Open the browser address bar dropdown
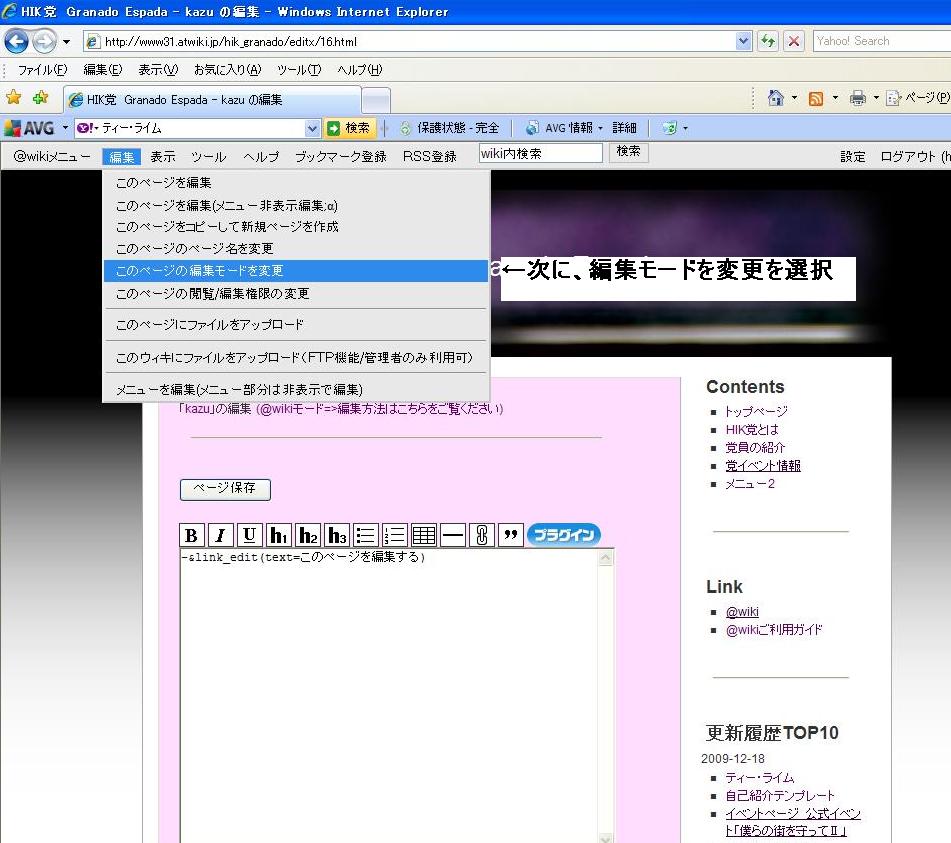Screen dimensions: 951x843 point(743,42)
